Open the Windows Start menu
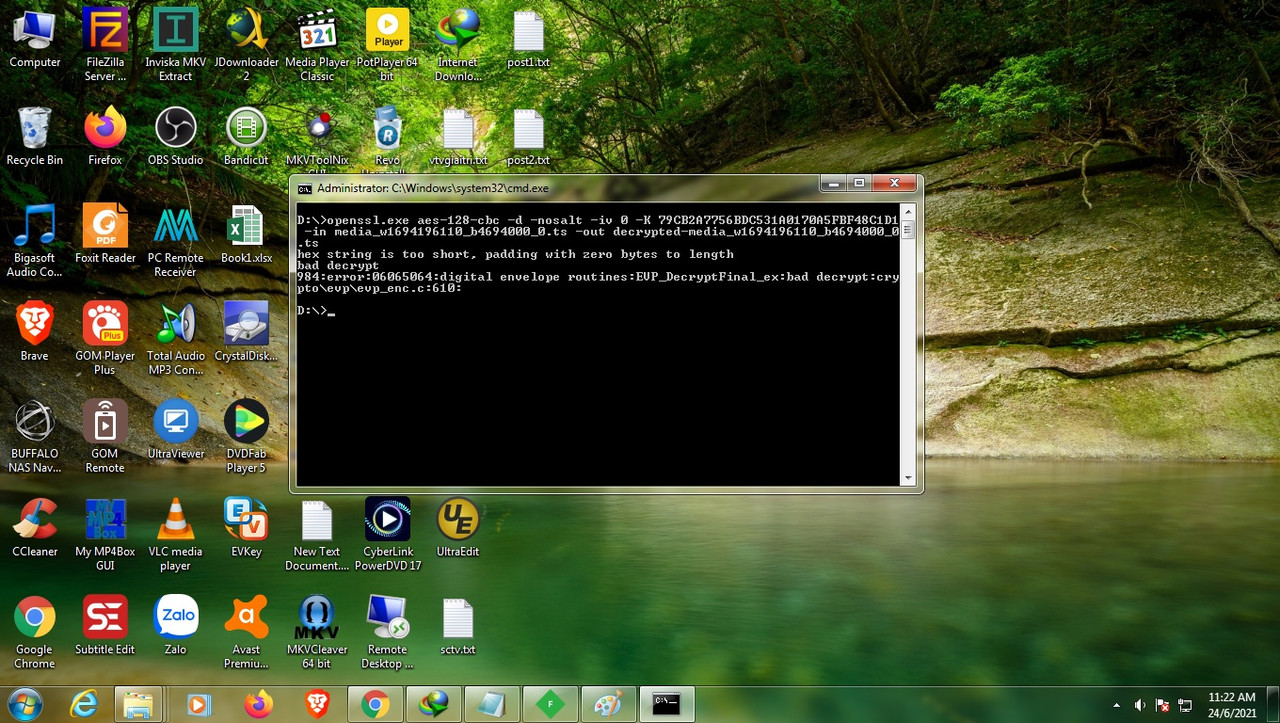The height and width of the screenshot is (723, 1280). [x=25, y=704]
